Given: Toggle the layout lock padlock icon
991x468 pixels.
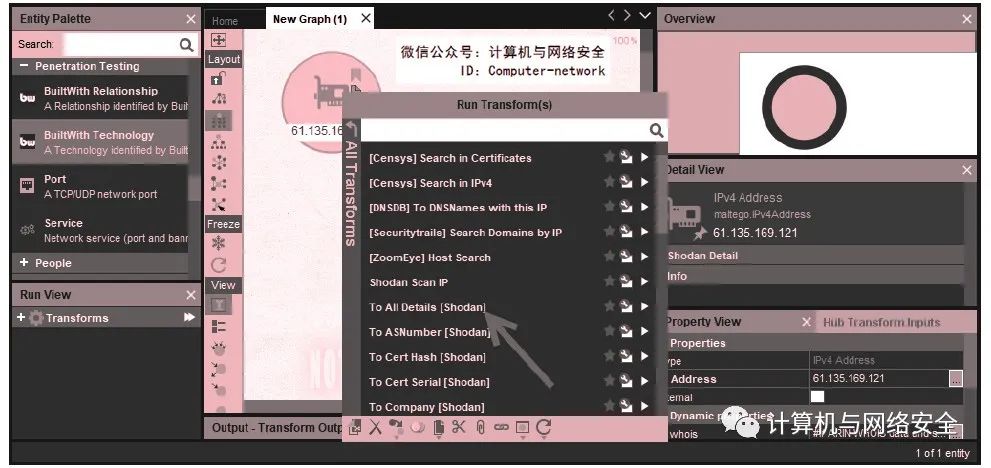Looking at the screenshot, I should point(218,78).
